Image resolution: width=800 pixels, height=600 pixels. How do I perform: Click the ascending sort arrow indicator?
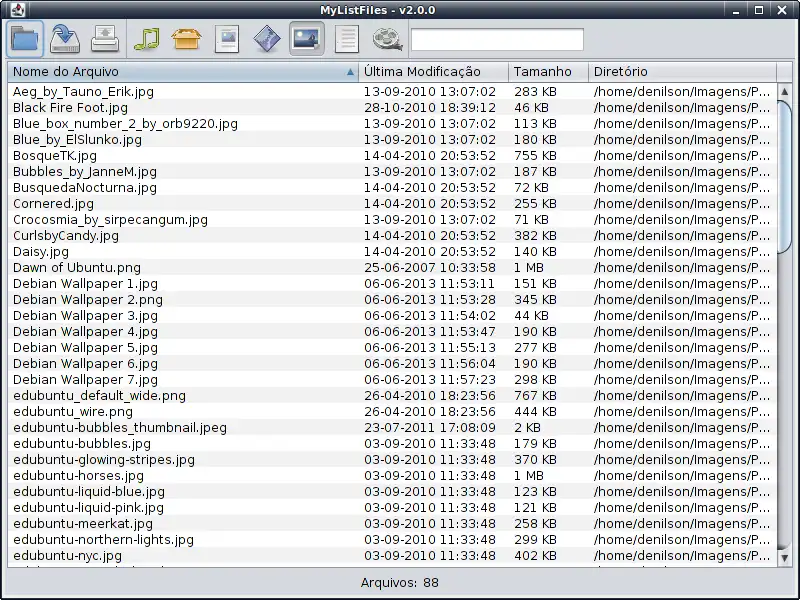[x=350, y=72]
